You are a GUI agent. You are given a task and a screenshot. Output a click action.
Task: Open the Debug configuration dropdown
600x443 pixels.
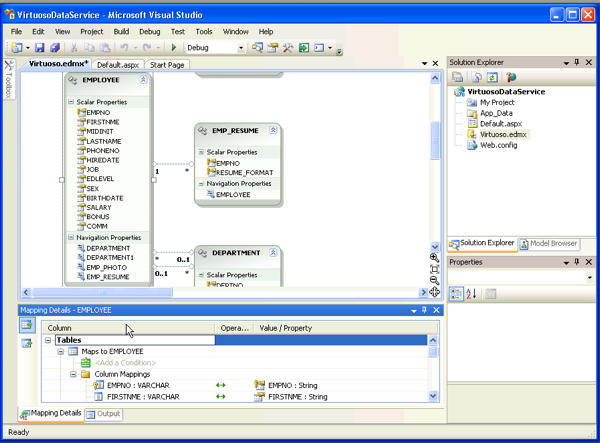point(241,47)
